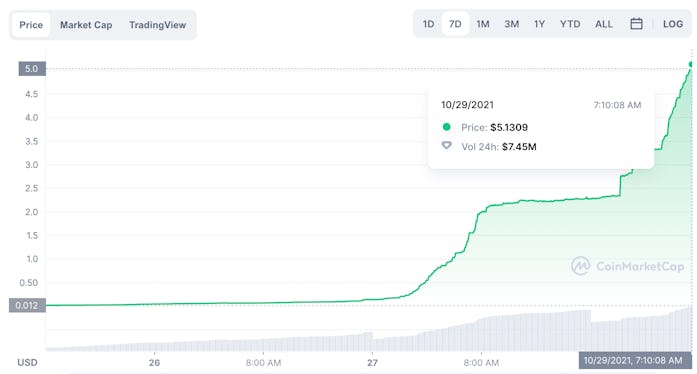Click the tooltip price $5.1309
The width and height of the screenshot is (697, 374).
(509, 127)
